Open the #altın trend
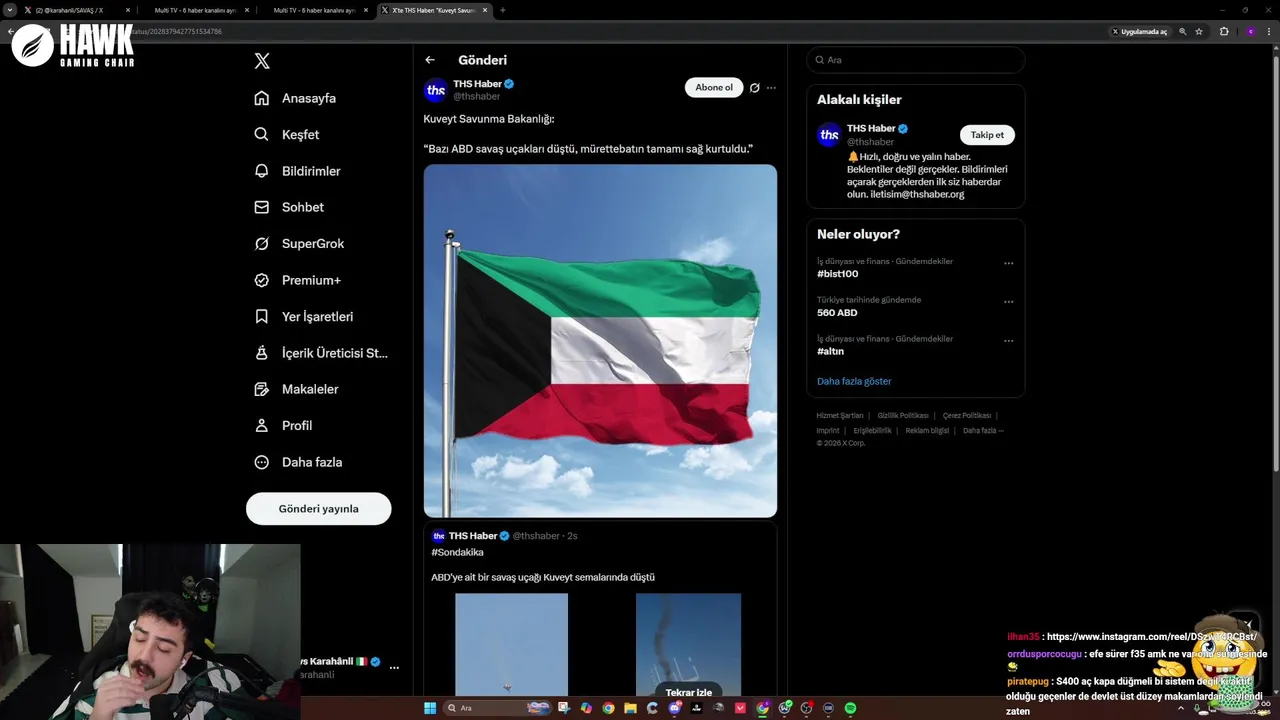Image resolution: width=1280 pixels, height=720 pixels. pos(831,351)
